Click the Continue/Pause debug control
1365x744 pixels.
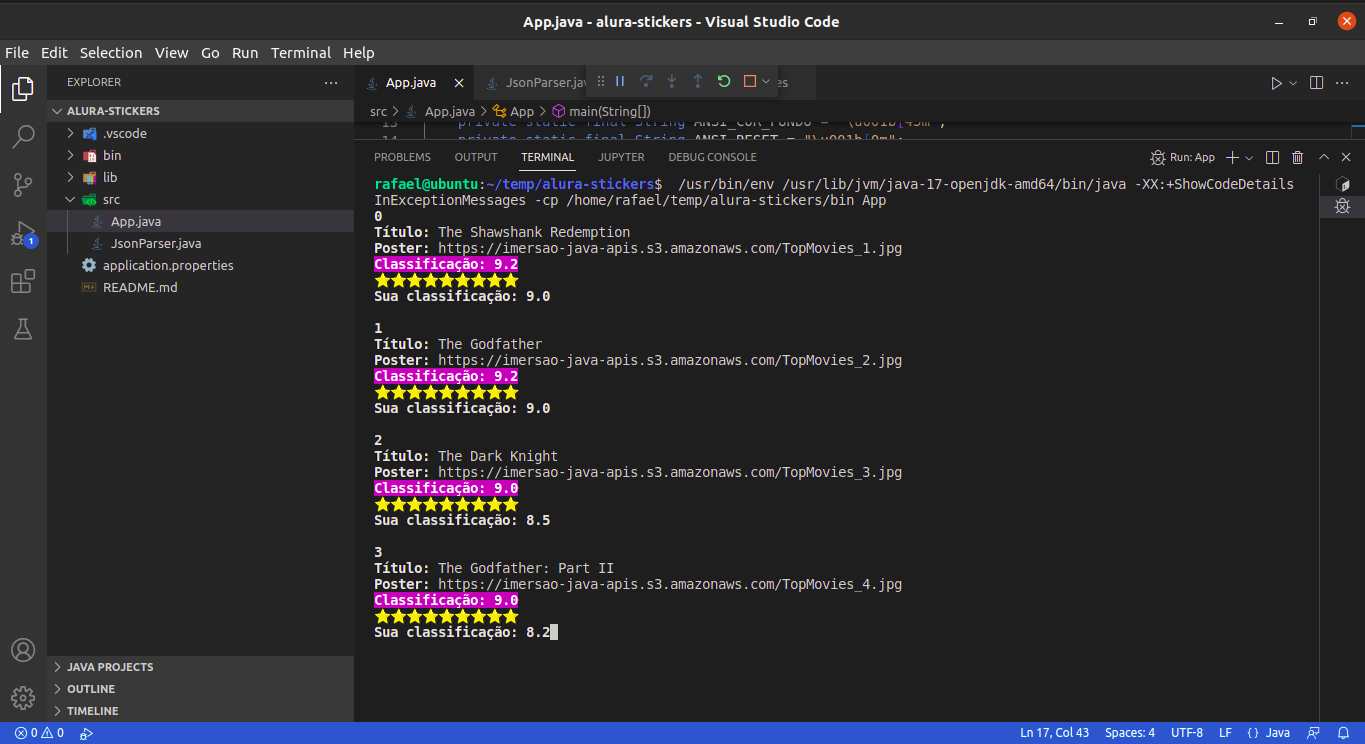coord(619,82)
